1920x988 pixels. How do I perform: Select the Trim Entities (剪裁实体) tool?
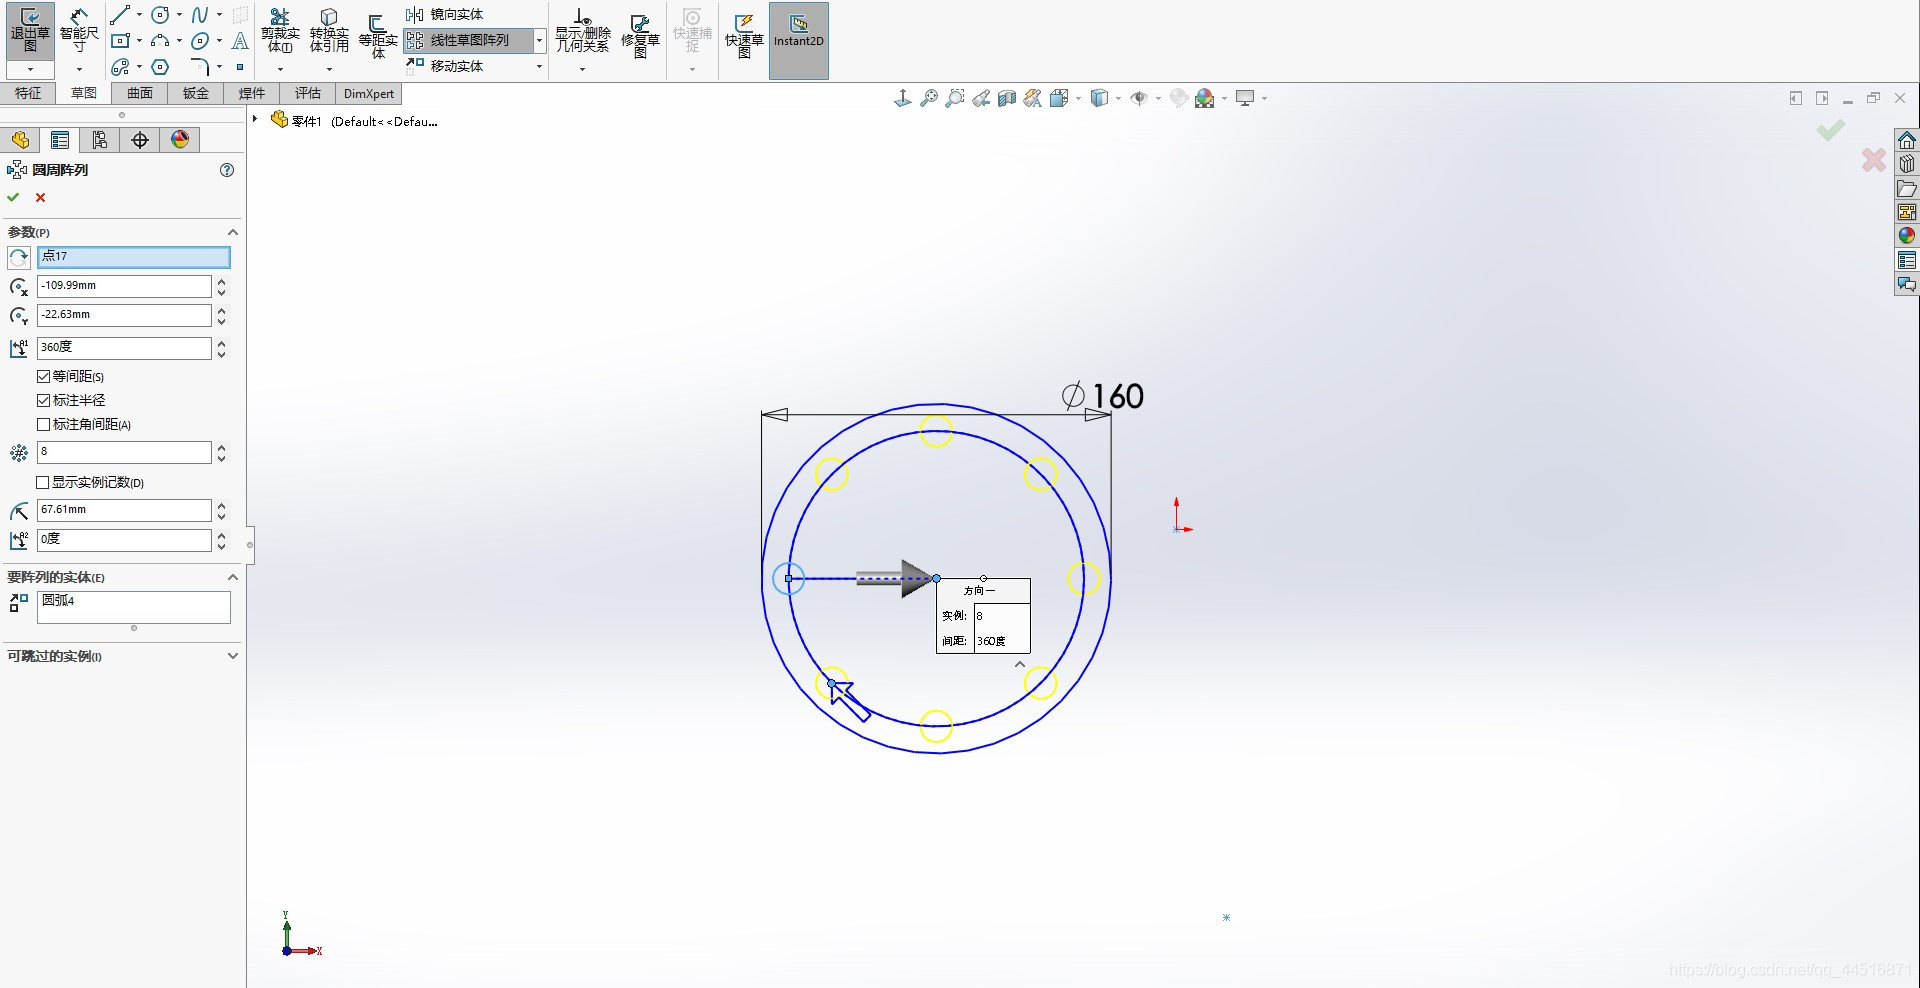point(280,30)
